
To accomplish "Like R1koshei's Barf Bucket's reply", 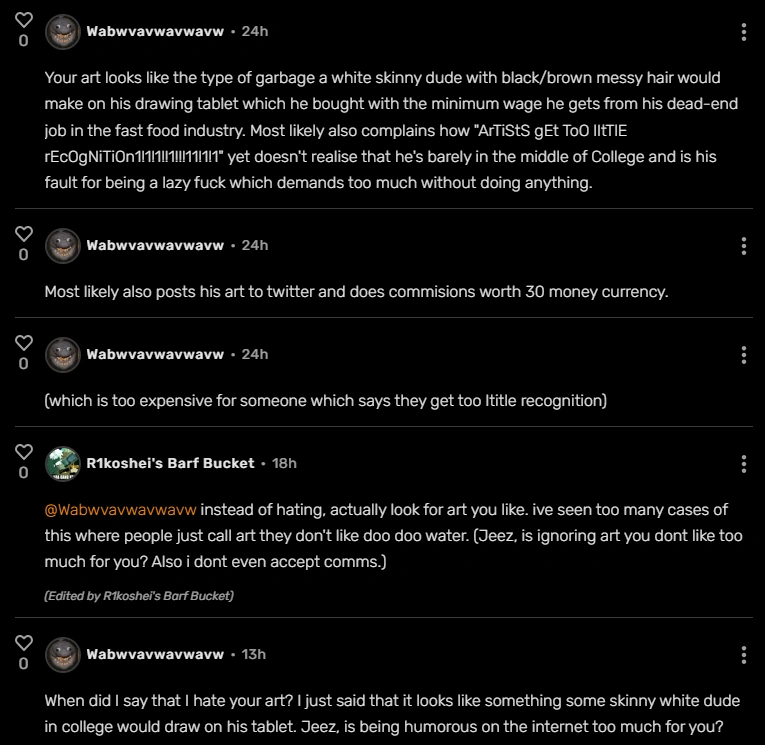I will [24, 452].
